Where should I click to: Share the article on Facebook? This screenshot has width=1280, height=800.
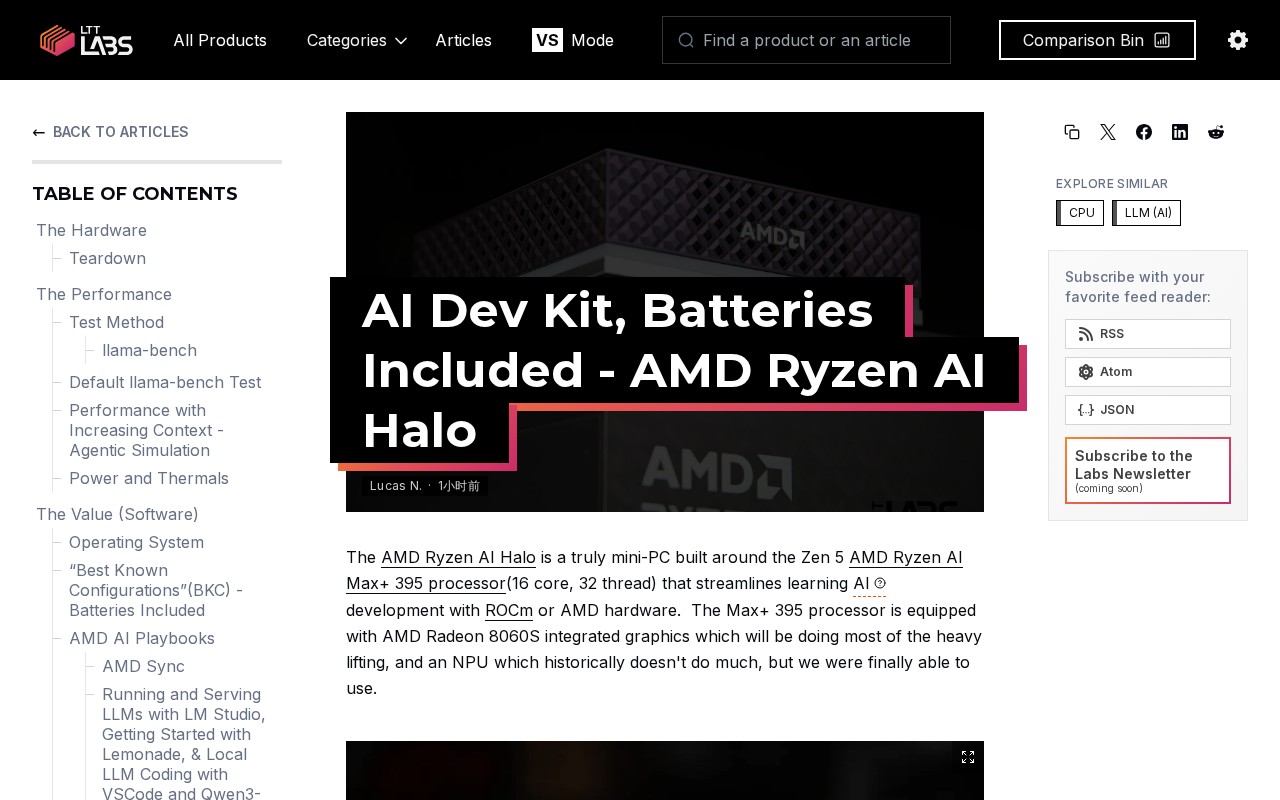1144,132
